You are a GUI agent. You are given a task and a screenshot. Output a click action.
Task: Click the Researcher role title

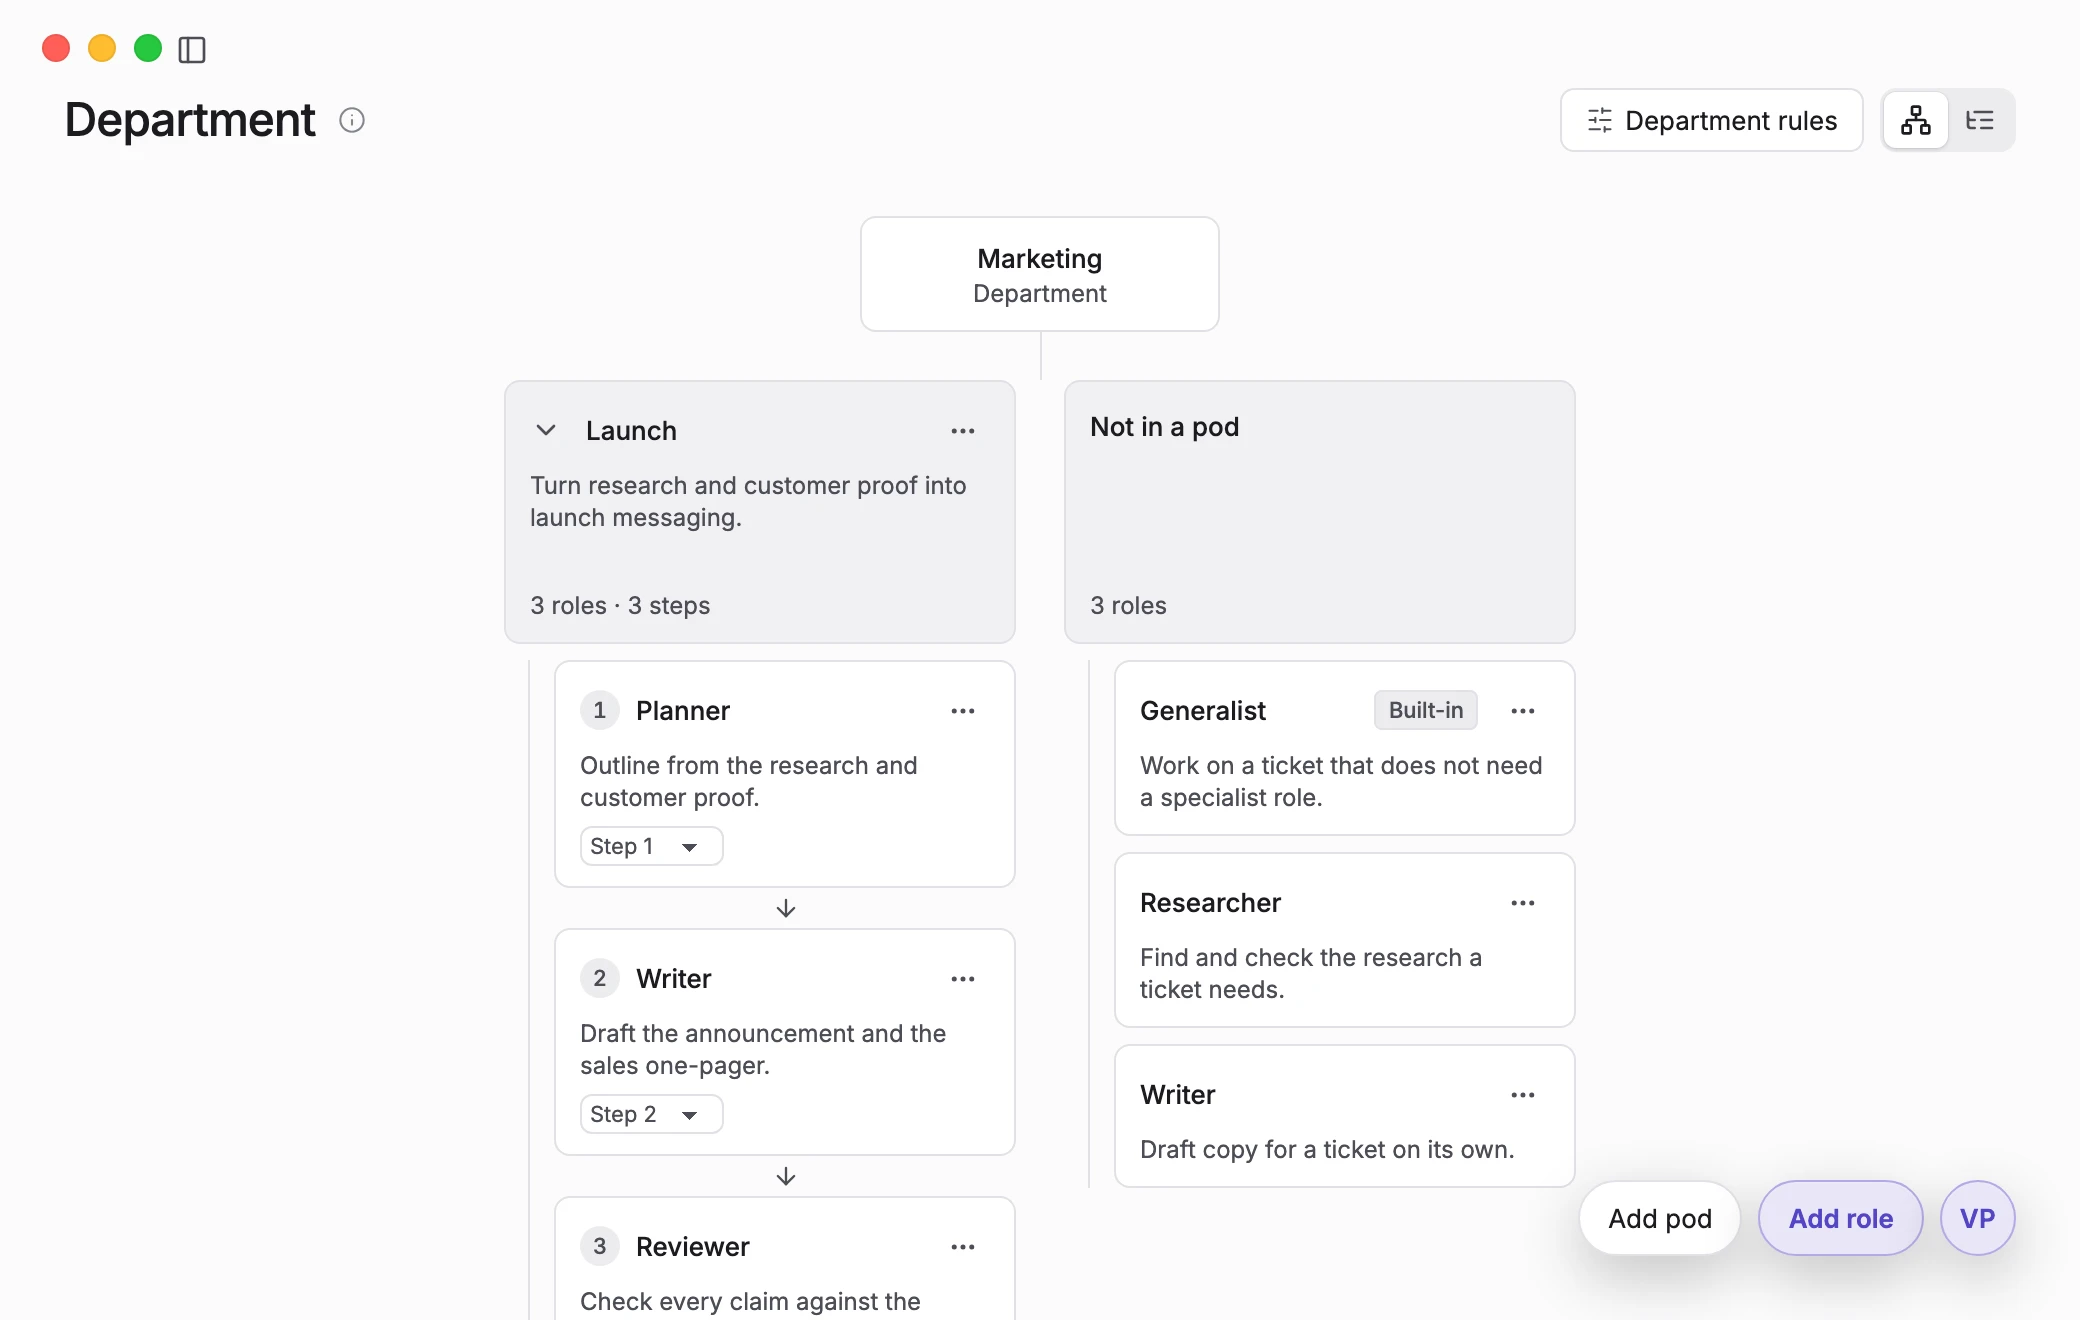pyautogui.click(x=1210, y=903)
